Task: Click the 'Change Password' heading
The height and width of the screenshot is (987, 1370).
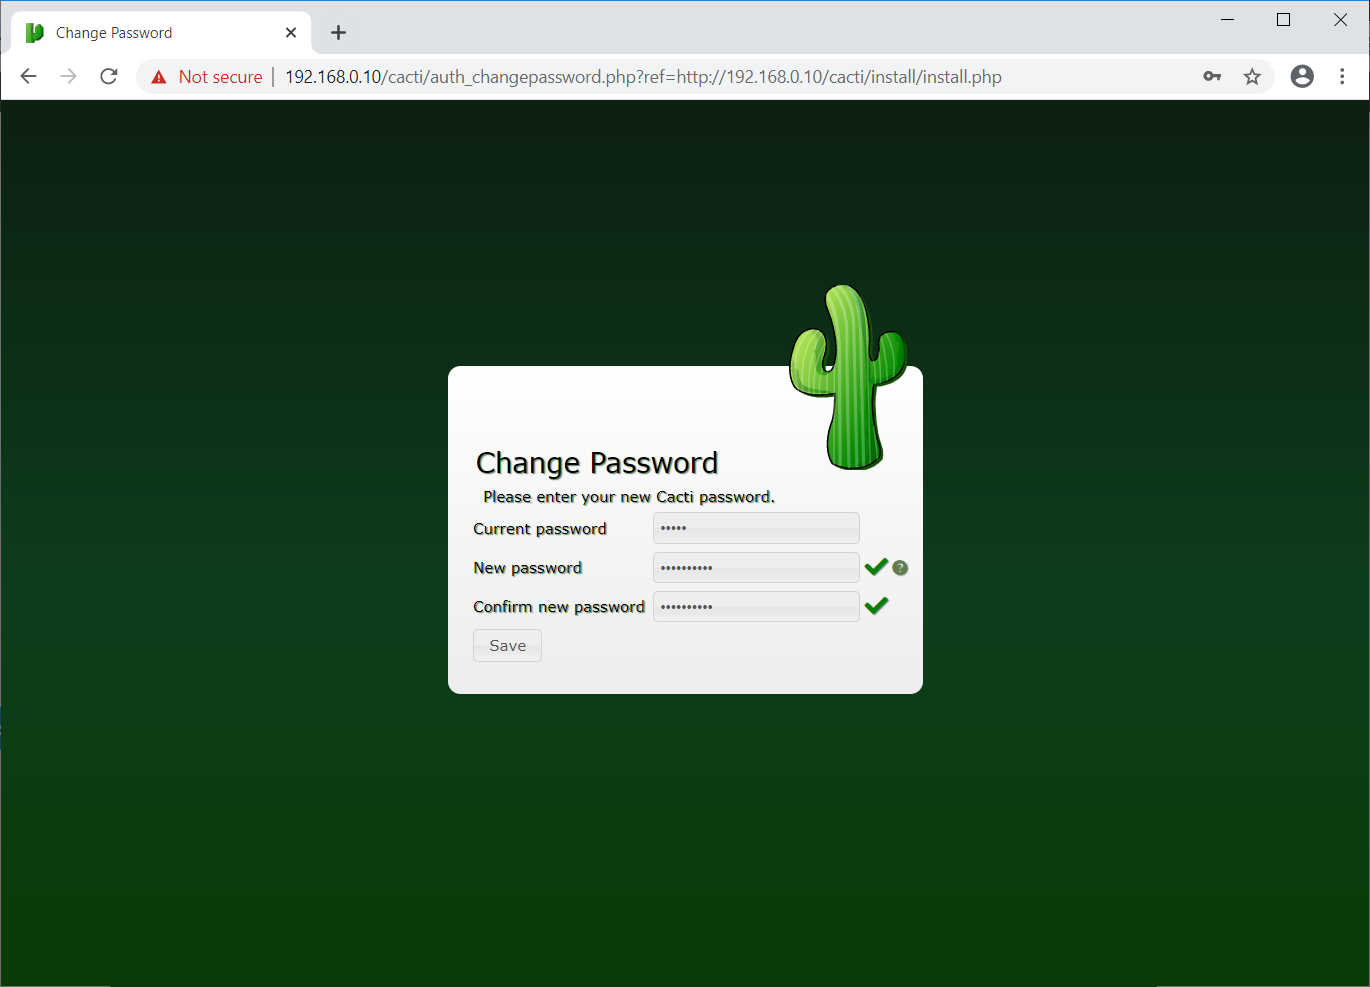Action: [x=597, y=463]
